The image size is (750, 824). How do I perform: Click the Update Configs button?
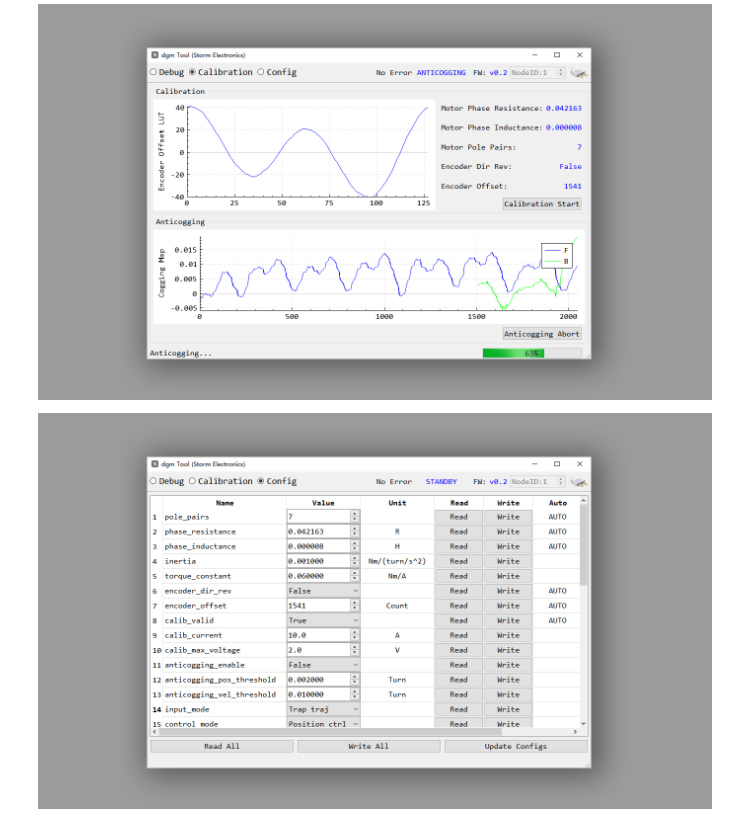516,746
